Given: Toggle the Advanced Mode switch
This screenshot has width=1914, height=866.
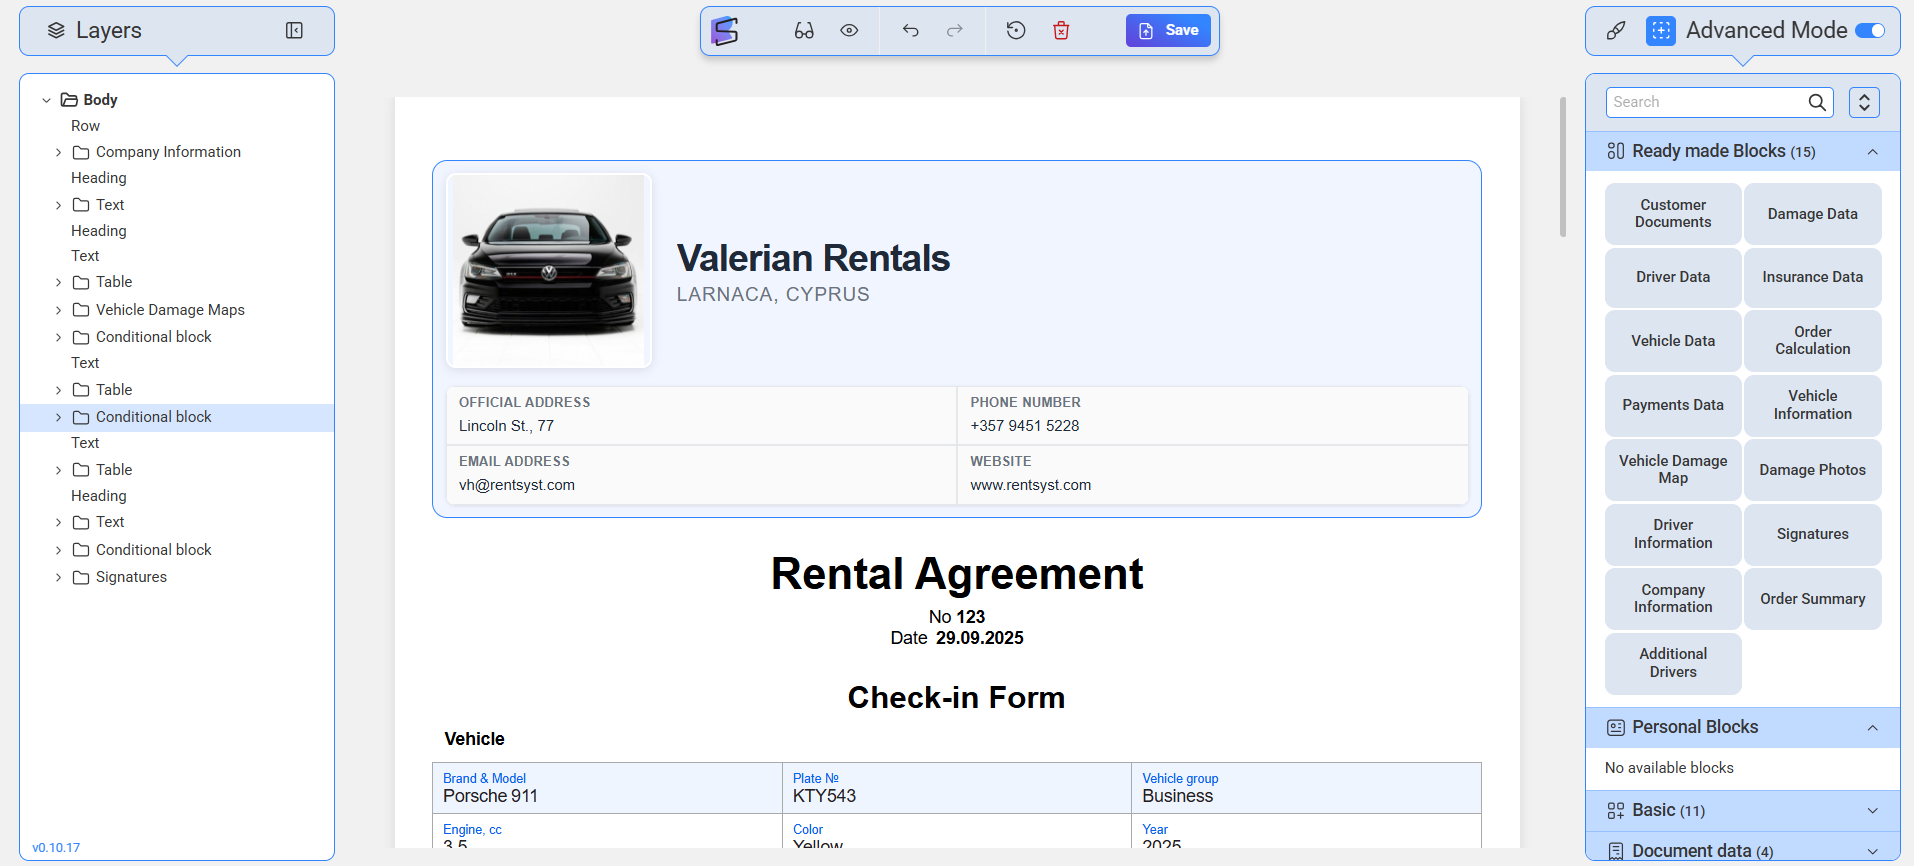Looking at the screenshot, I should (1869, 31).
